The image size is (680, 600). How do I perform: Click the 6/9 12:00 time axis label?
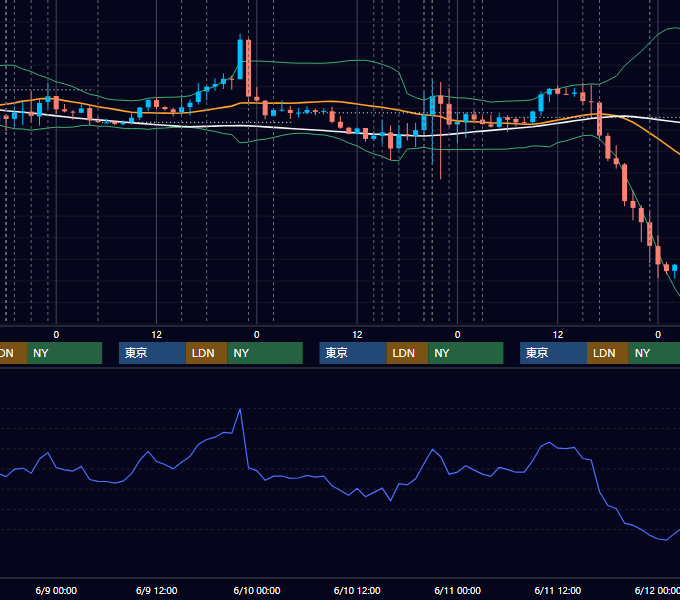(157, 590)
